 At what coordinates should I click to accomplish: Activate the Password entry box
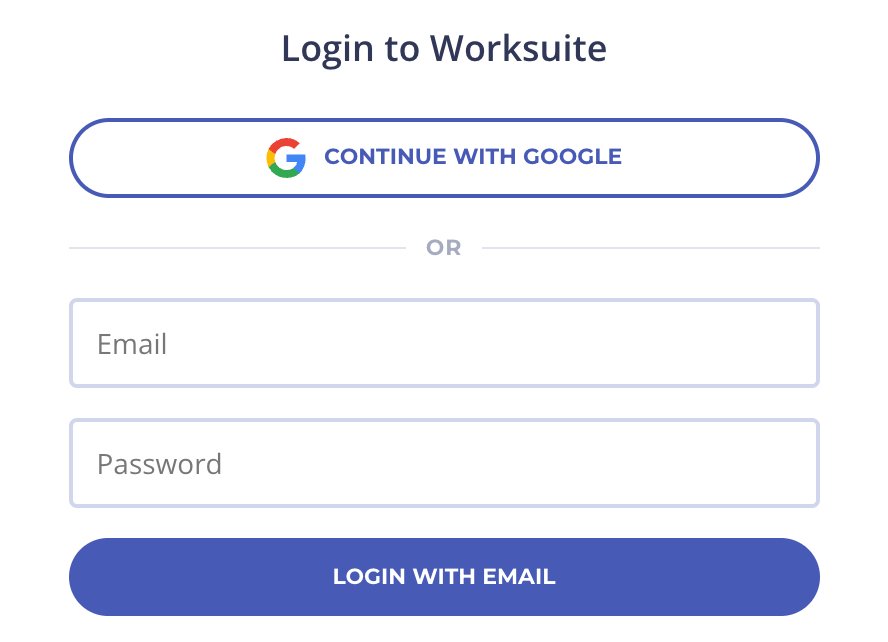[x=444, y=463]
